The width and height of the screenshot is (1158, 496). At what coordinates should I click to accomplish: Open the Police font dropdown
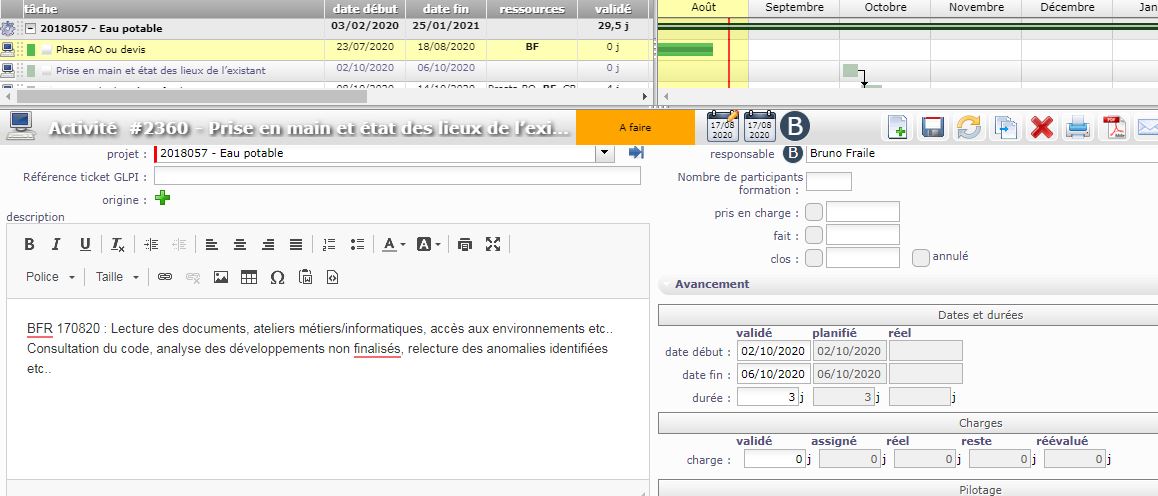pyautogui.click(x=50, y=277)
